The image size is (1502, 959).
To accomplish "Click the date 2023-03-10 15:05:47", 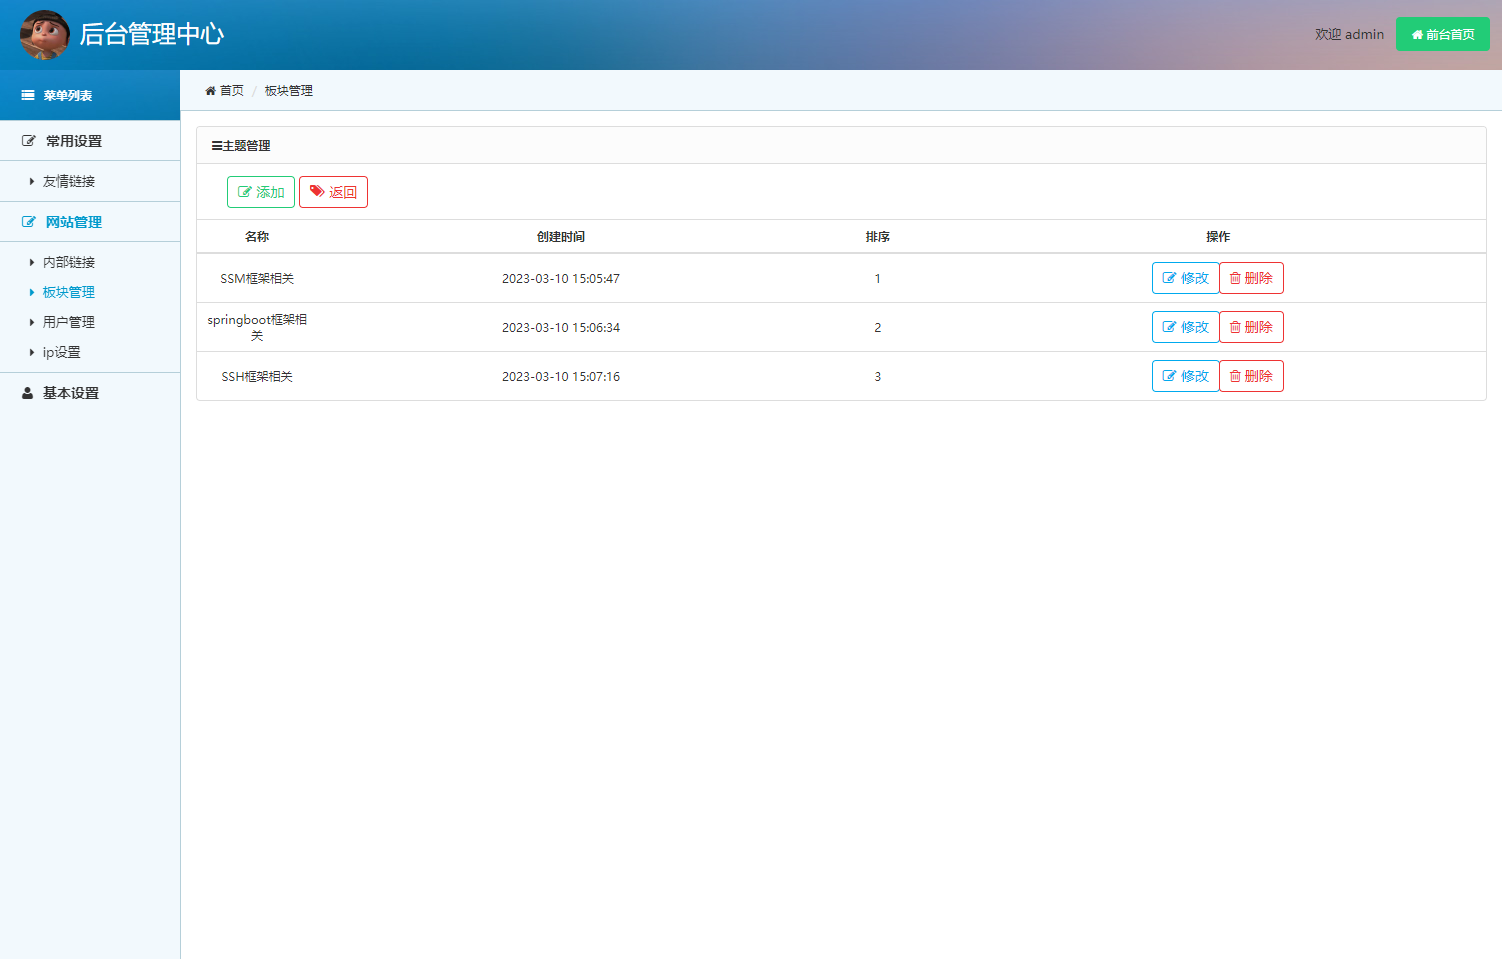I will (x=561, y=279).
